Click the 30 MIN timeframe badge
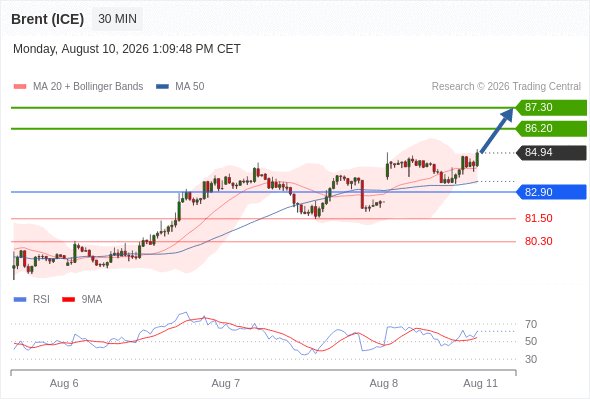This screenshot has height=400, width=590. [x=117, y=19]
